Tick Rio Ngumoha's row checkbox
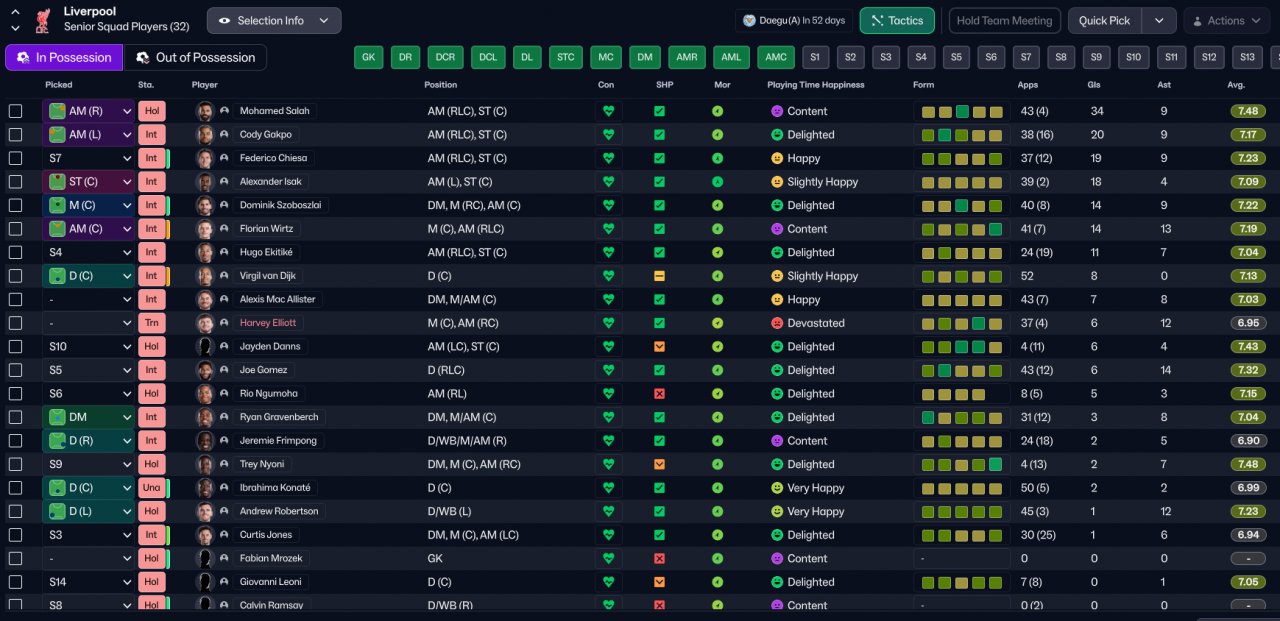1280x621 pixels. [15, 394]
